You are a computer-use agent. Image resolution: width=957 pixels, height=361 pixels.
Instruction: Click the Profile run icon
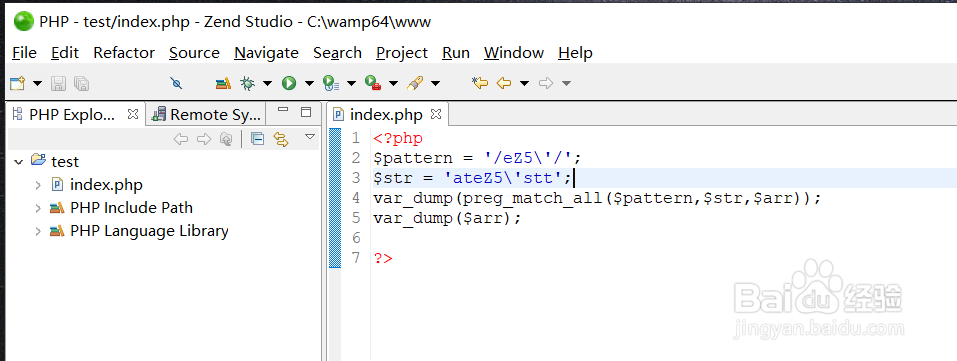click(330, 83)
